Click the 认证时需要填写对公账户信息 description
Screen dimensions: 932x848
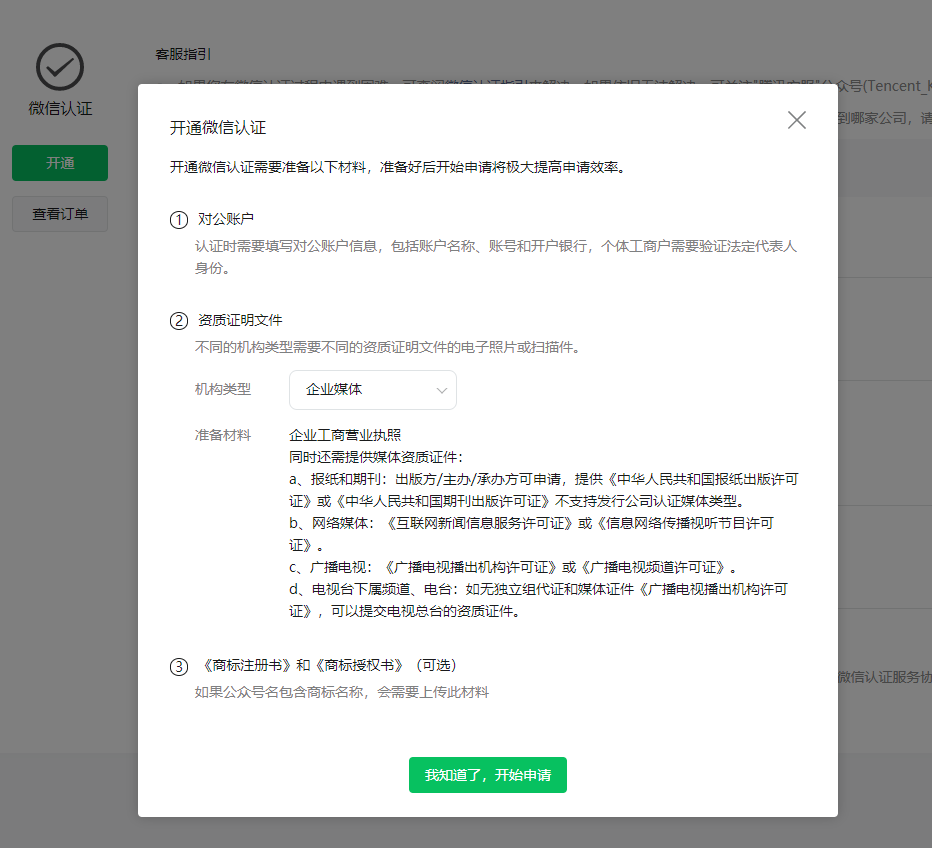496,257
